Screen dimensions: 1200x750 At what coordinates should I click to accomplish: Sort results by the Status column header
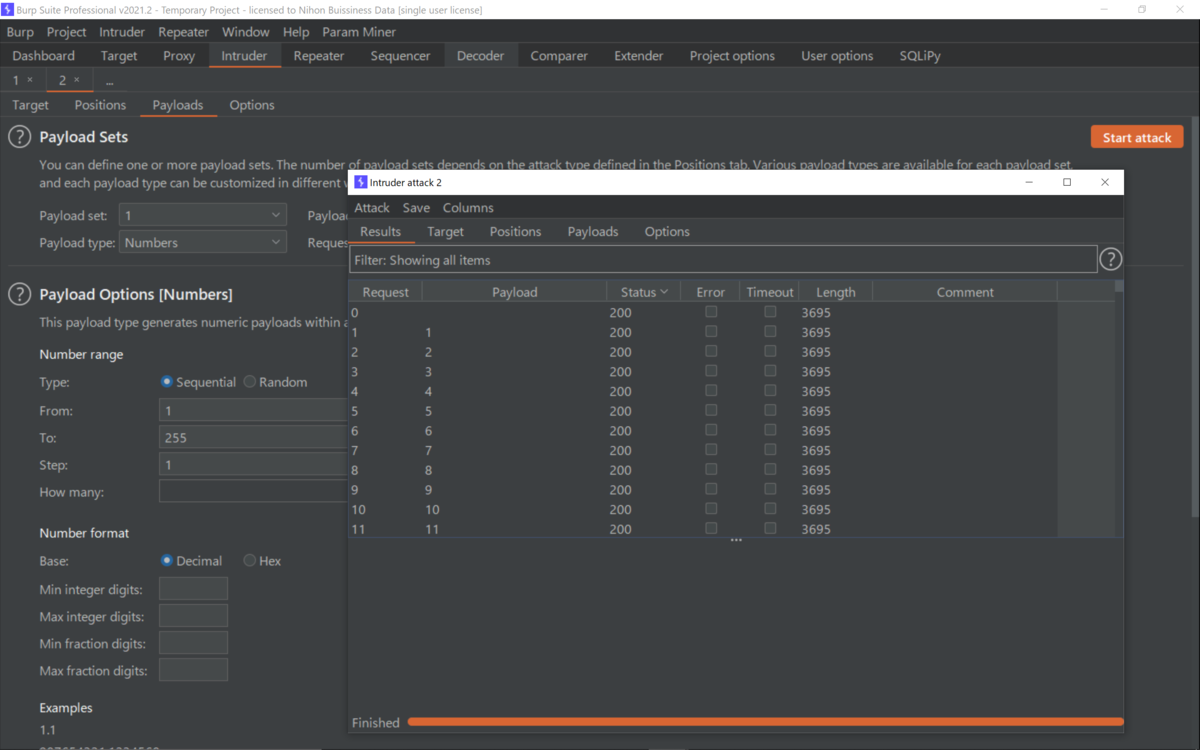[644, 292]
